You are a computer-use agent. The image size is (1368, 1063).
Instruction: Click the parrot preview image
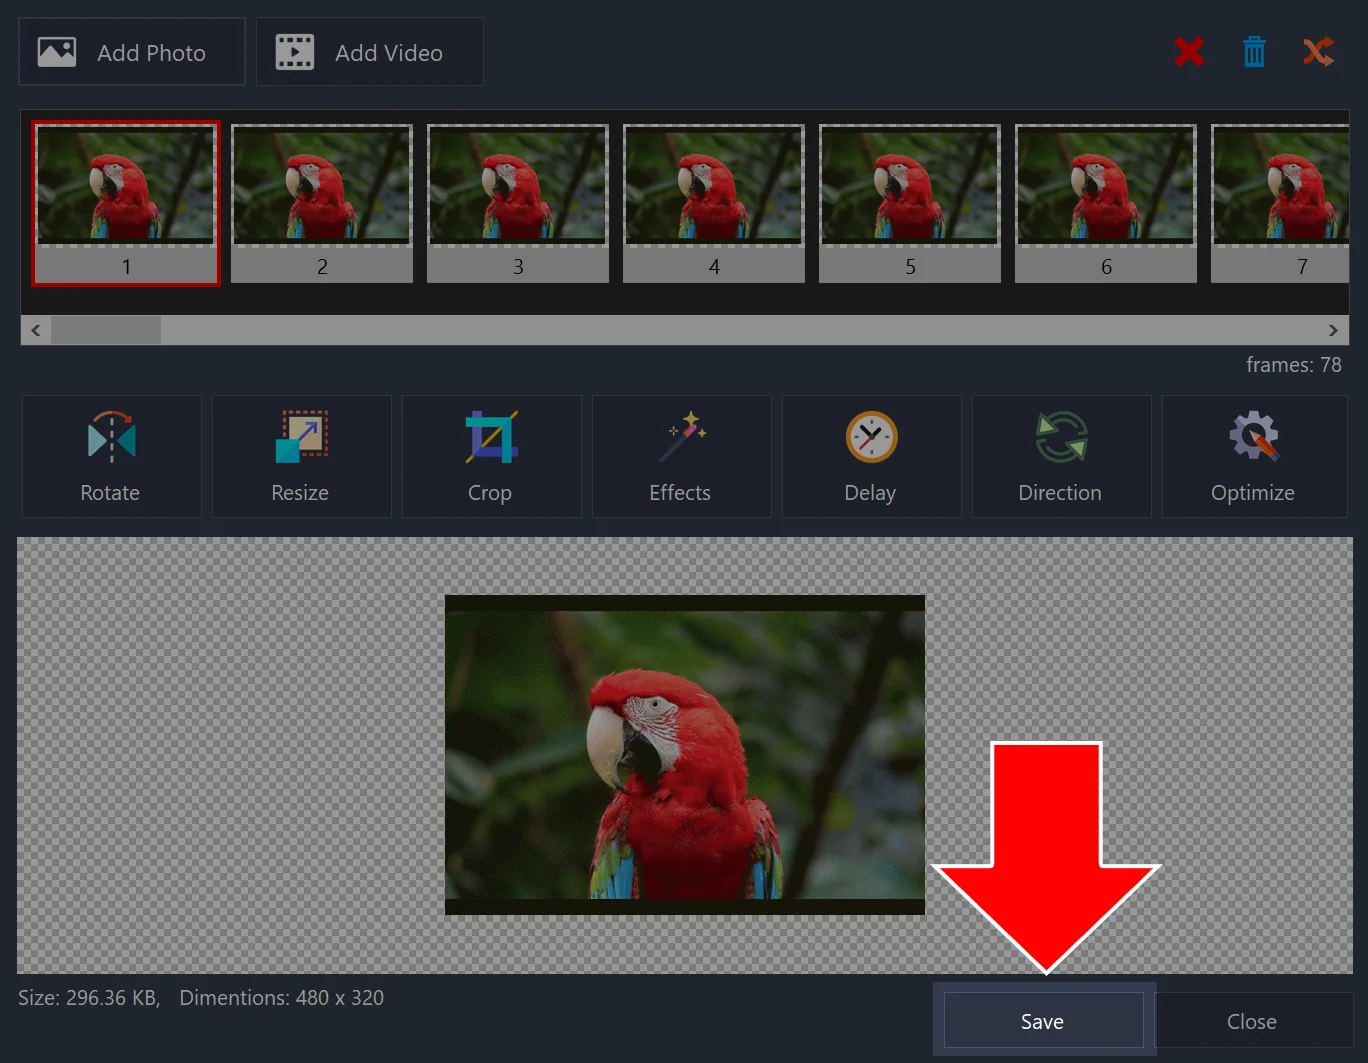pos(685,755)
